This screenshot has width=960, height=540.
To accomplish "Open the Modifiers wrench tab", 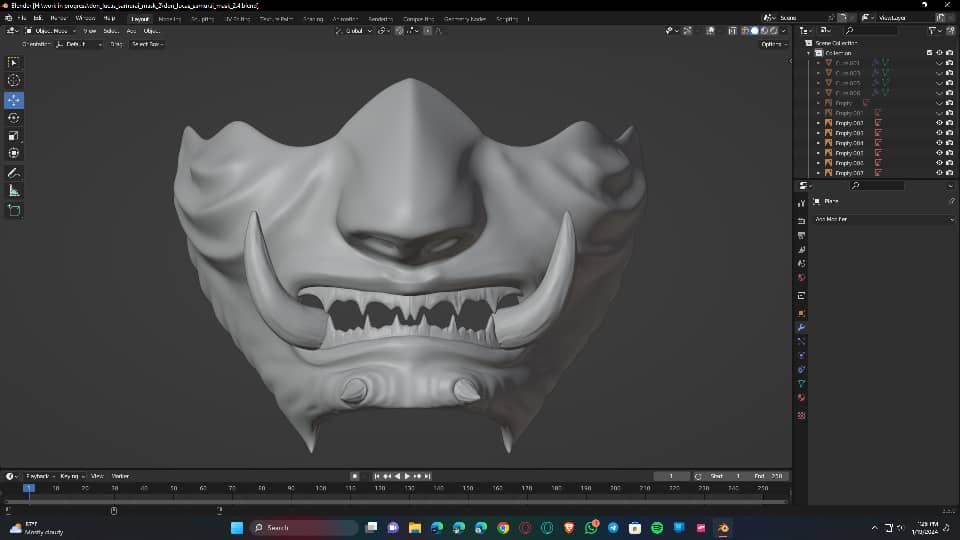I will click(801, 328).
